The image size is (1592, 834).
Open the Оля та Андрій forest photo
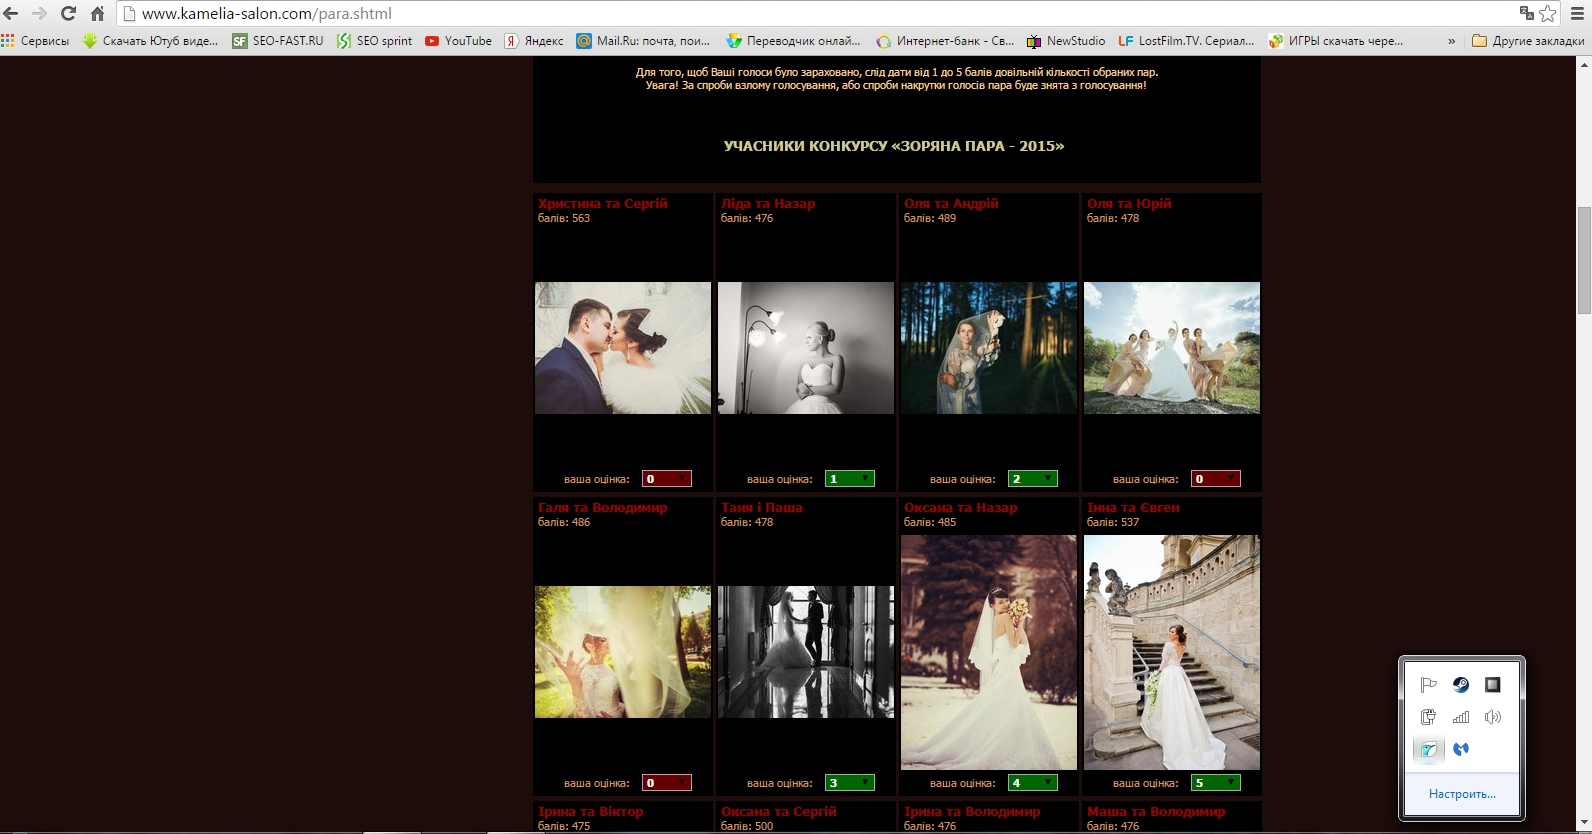(x=989, y=348)
